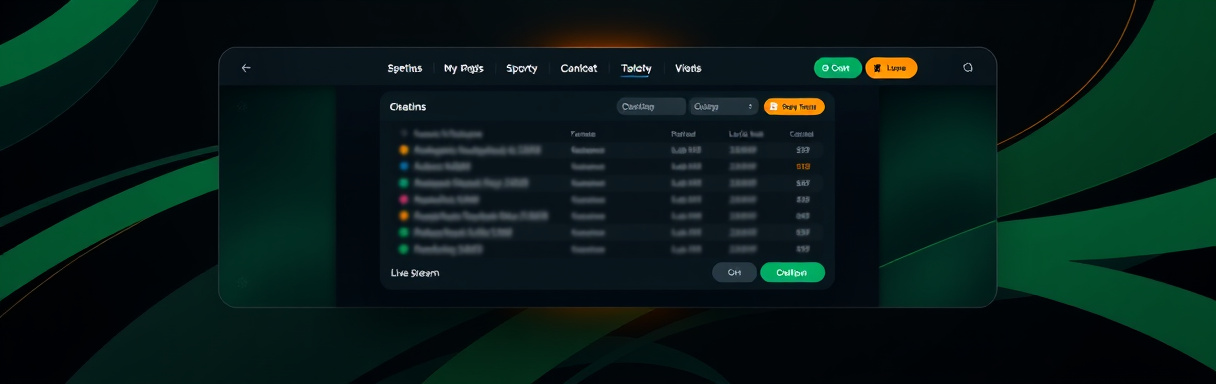Viewport: 1216px width, 384px height.
Task: Click the grey button at panel bottom
Action: coord(735,272)
